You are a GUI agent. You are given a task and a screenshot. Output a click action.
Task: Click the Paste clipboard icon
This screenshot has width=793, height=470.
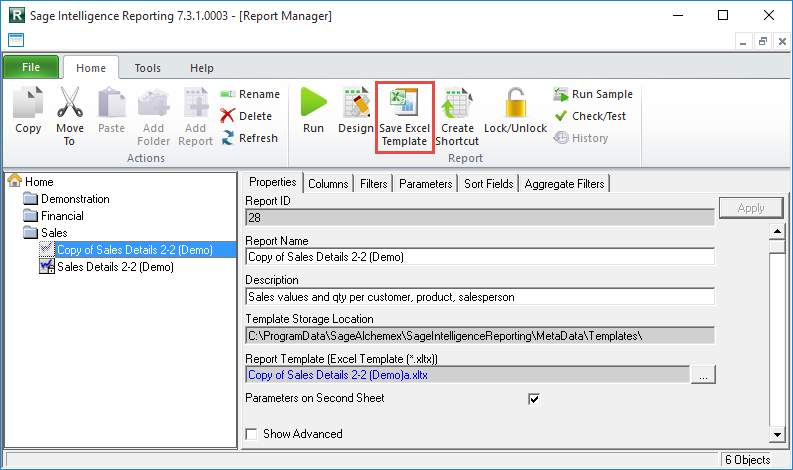coord(111,102)
